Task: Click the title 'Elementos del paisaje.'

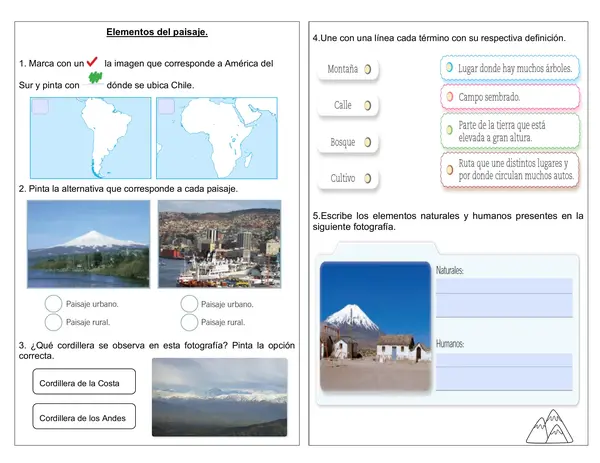Action: pos(157,32)
